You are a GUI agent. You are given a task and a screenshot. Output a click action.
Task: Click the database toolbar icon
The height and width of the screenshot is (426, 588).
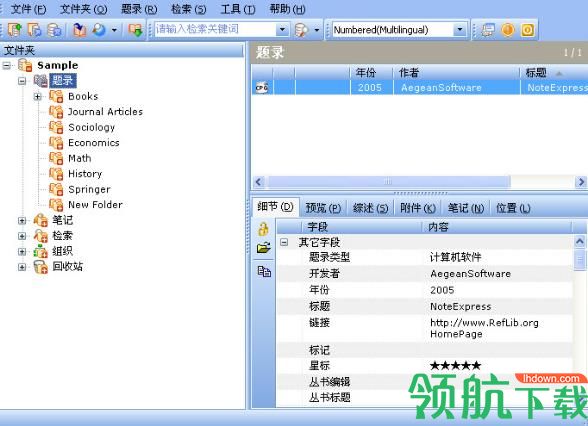point(54,30)
